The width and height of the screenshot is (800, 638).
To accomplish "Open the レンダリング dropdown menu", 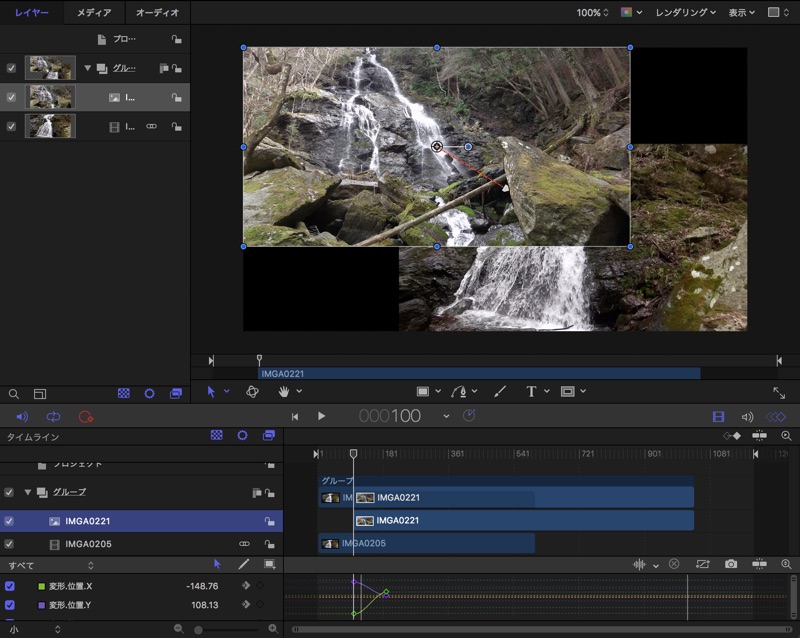I will coord(685,13).
